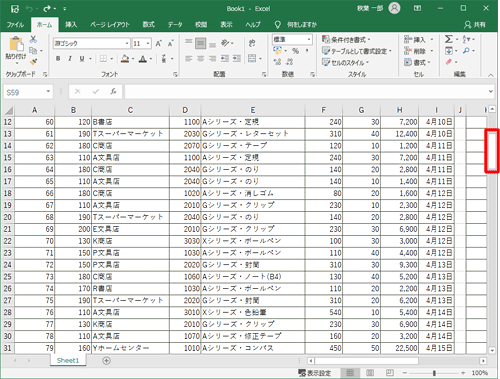Click the zoom slider handle

tap(434, 373)
